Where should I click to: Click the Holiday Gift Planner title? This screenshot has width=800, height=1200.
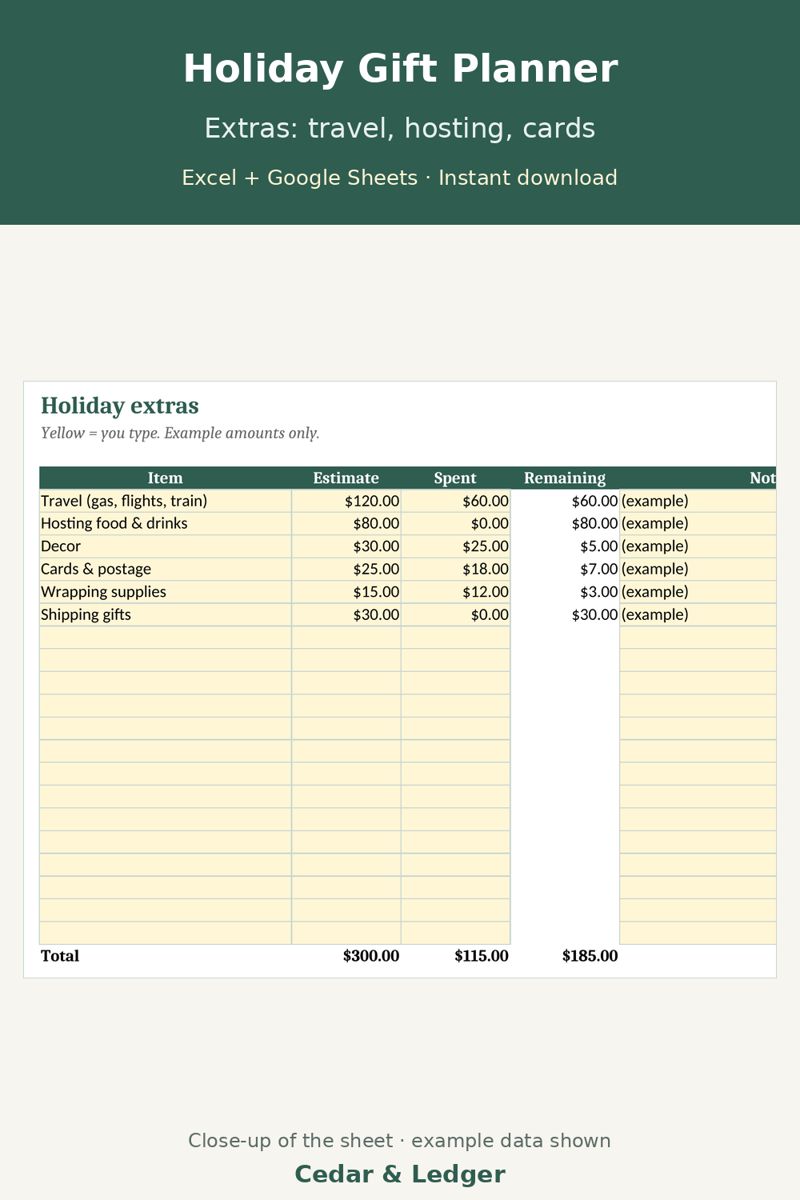400,69
